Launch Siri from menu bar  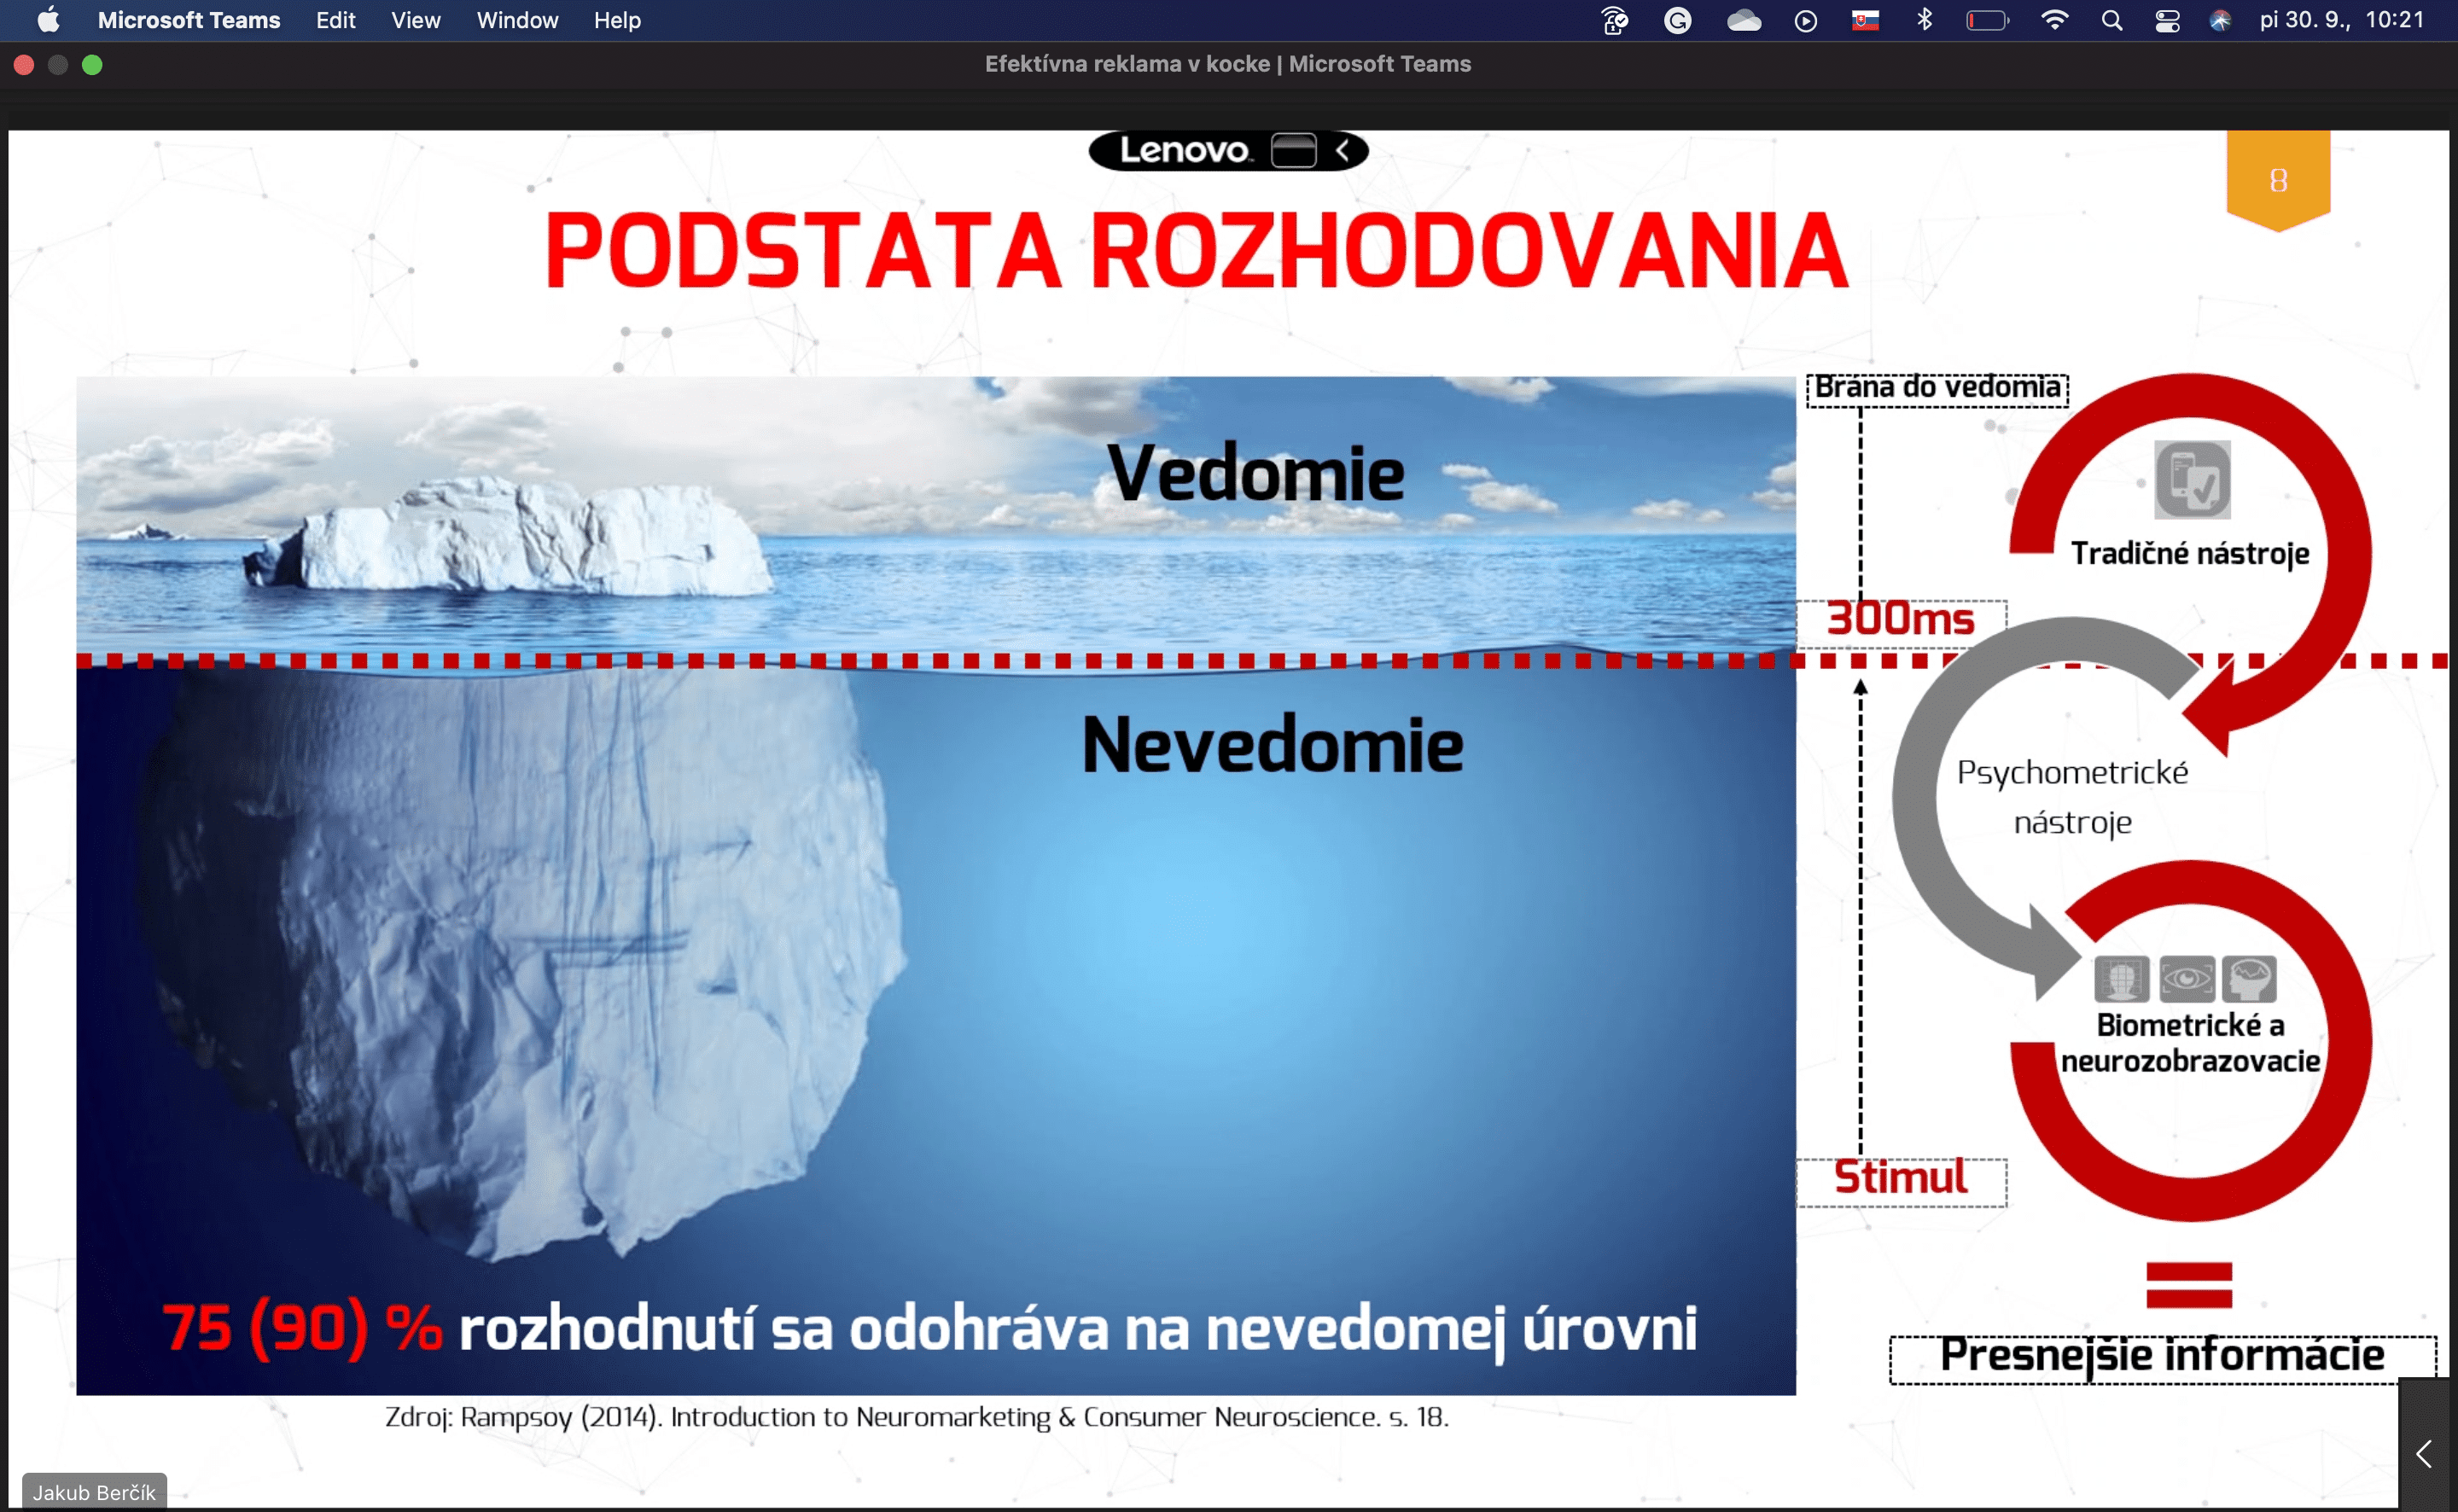[2220, 20]
